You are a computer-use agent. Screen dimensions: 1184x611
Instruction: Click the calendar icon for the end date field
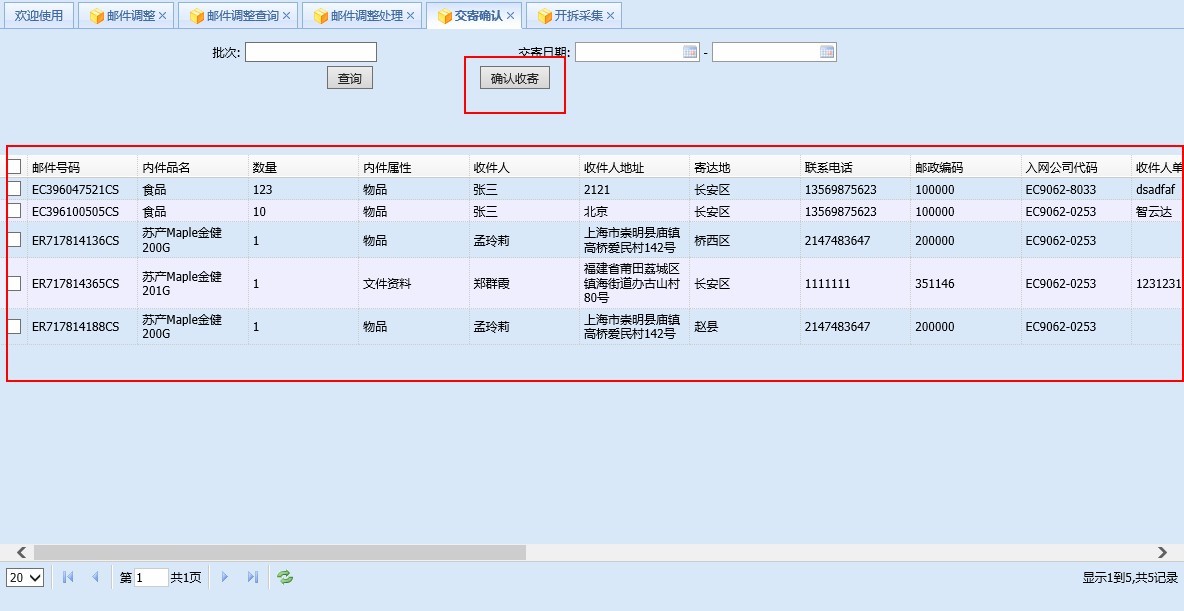click(x=829, y=51)
